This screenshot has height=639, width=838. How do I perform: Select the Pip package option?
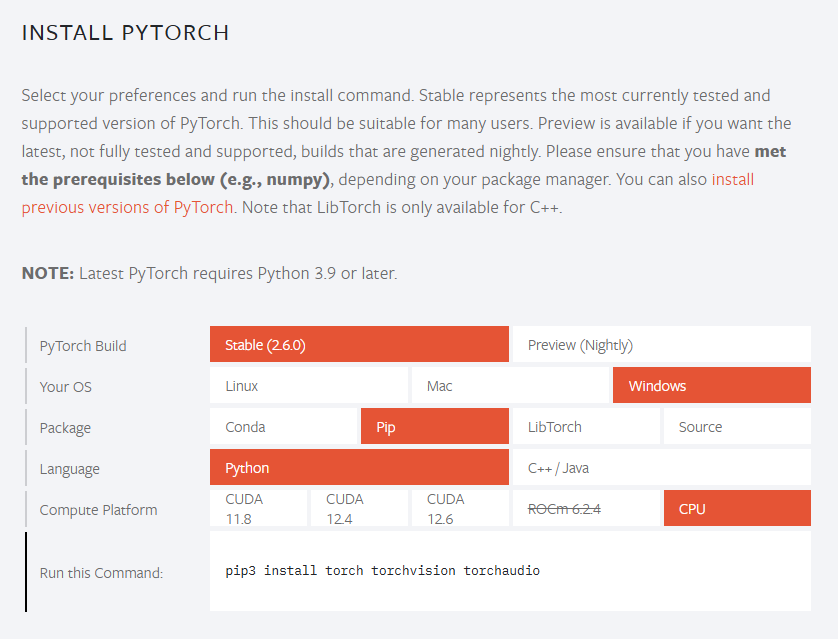coord(435,426)
